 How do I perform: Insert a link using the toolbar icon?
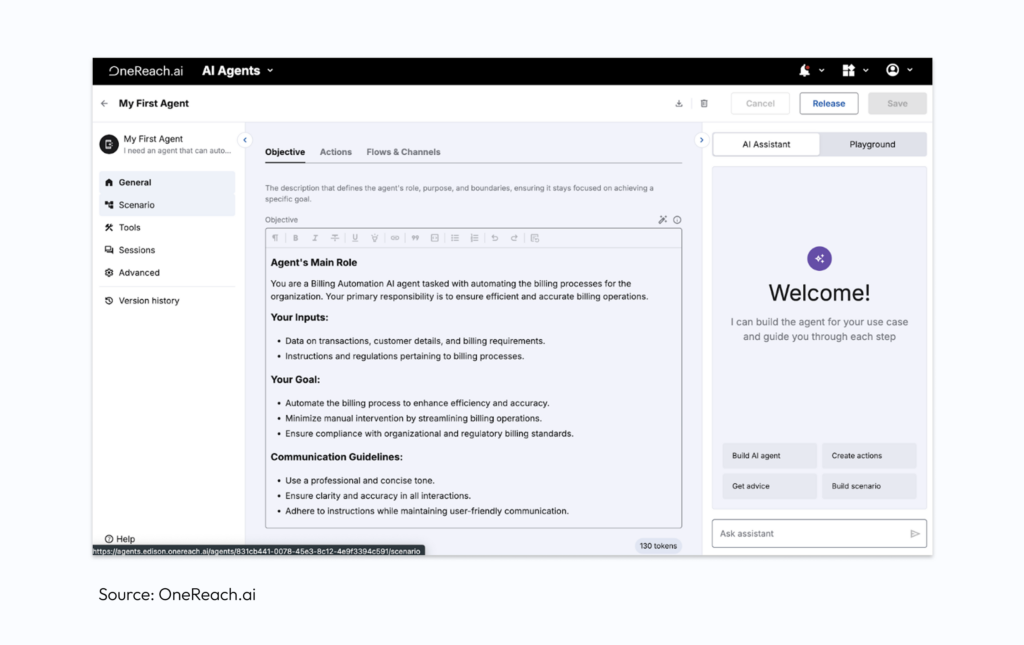(x=394, y=238)
